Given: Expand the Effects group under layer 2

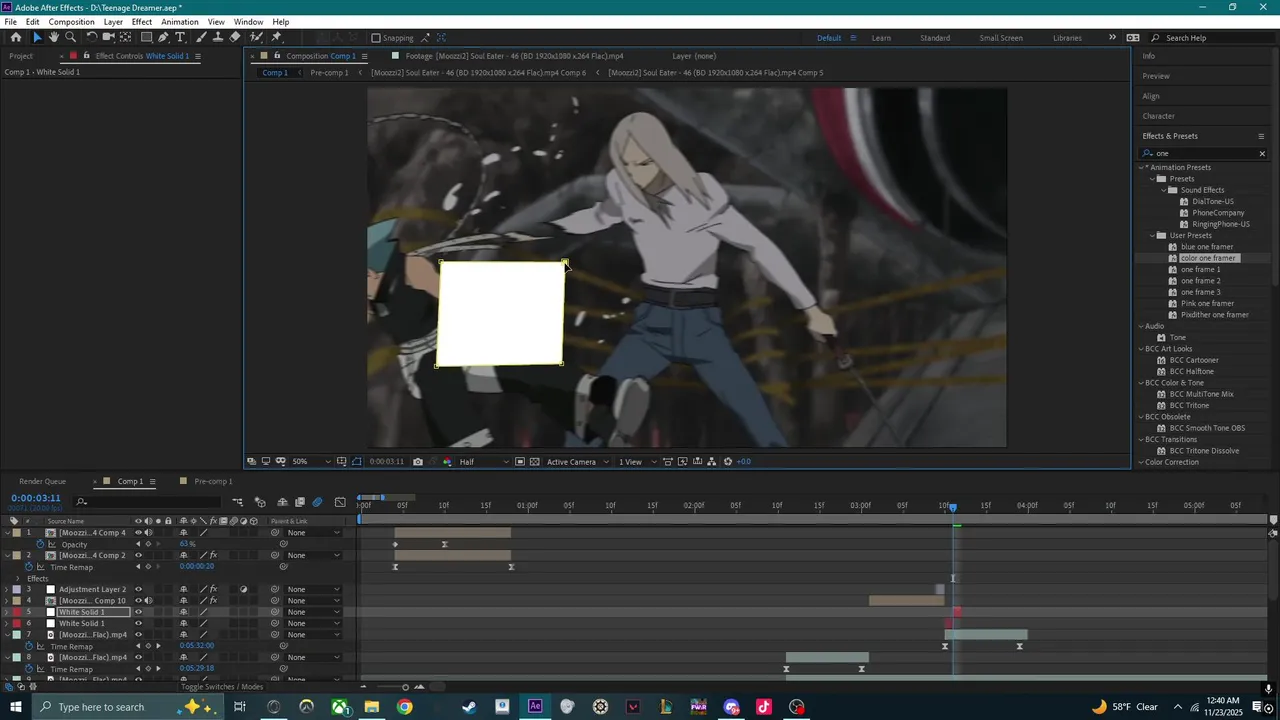Looking at the screenshot, I should 18,578.
